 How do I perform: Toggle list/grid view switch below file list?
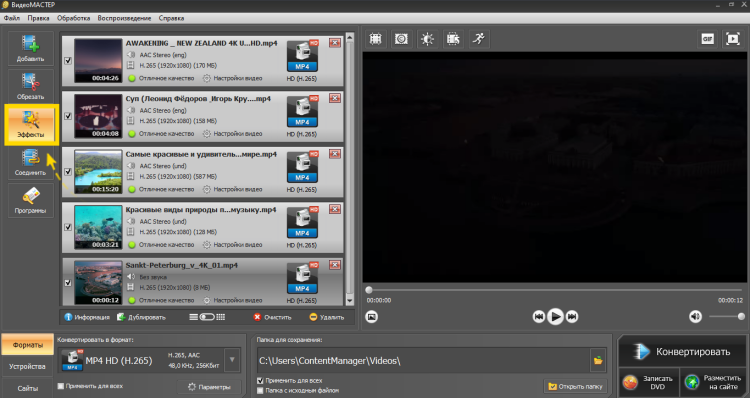click(x=207, y=317)
